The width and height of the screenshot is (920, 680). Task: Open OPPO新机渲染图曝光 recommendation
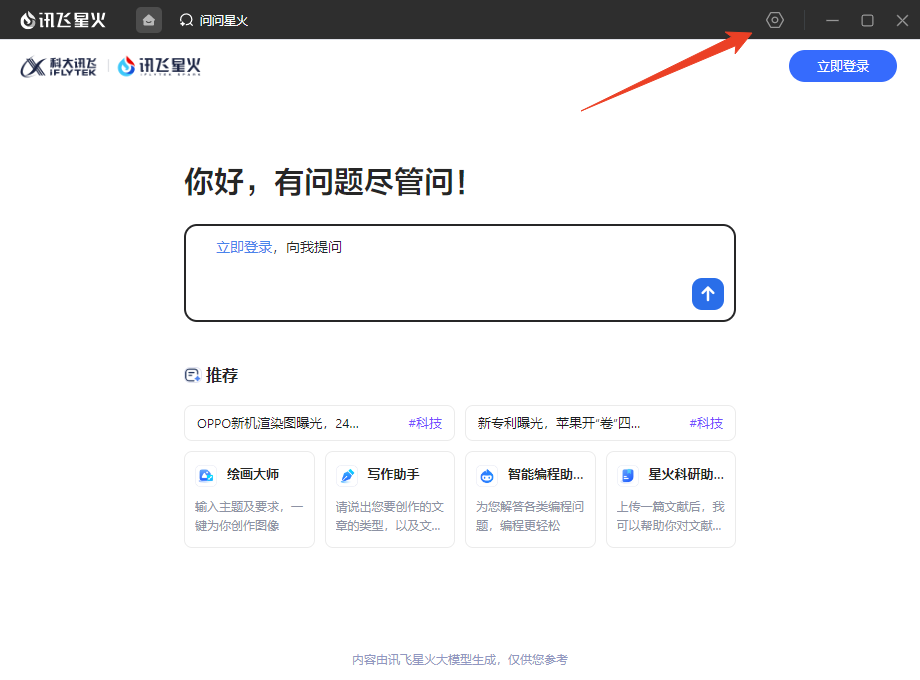point(319,423)
